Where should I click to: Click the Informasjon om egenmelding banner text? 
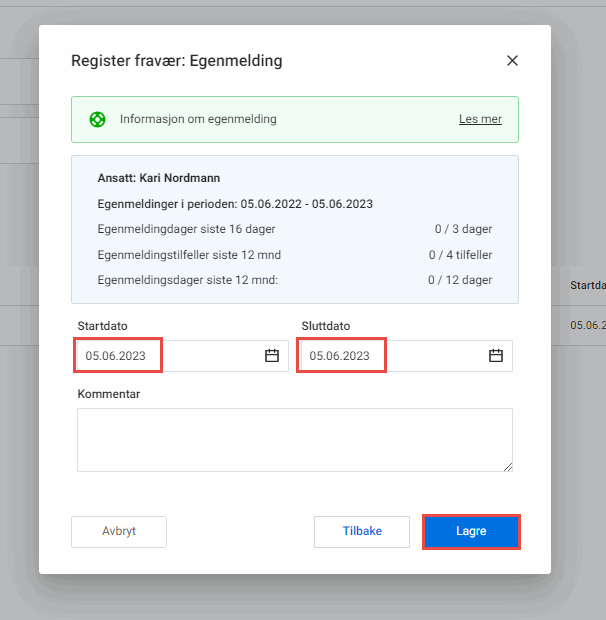click(x=198, y=119)
